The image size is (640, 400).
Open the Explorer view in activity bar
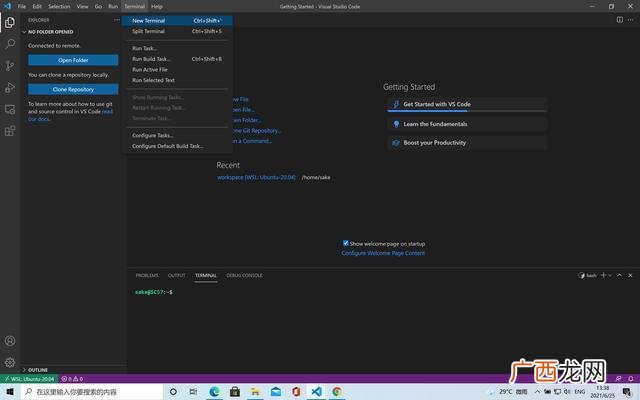[10, 22]
